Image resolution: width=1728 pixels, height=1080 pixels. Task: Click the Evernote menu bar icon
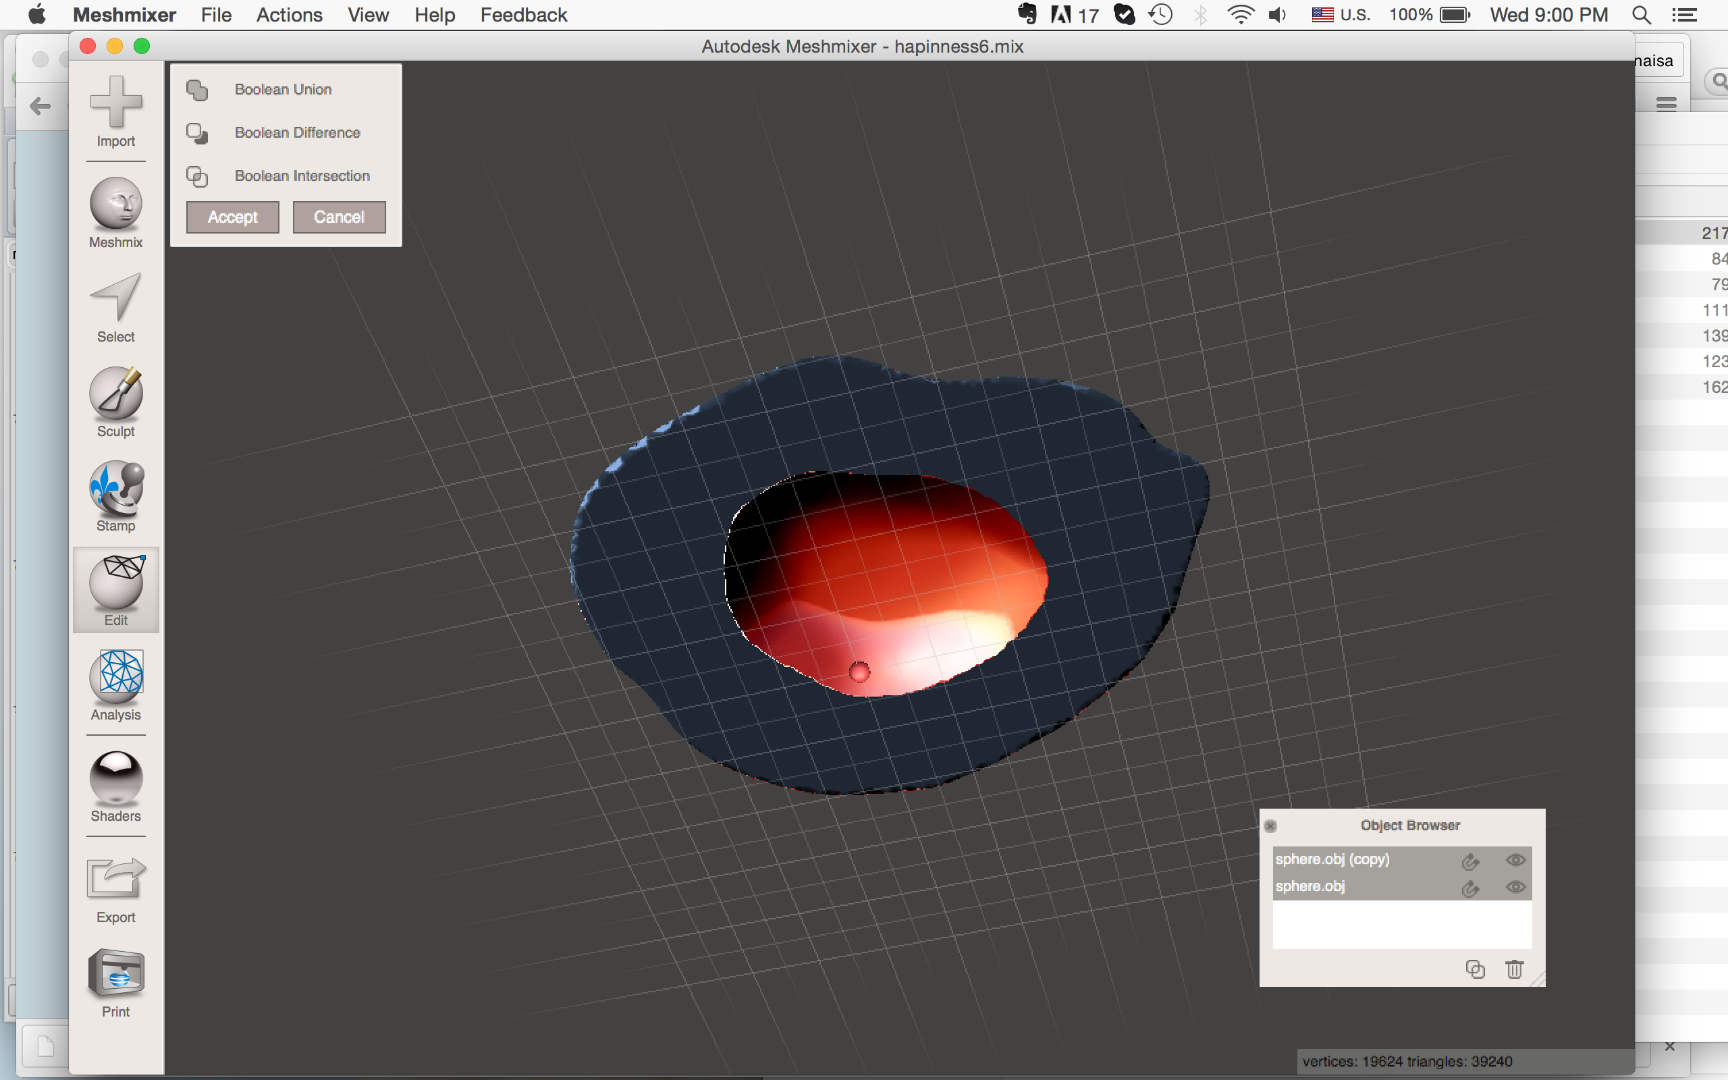[1027, 14]
